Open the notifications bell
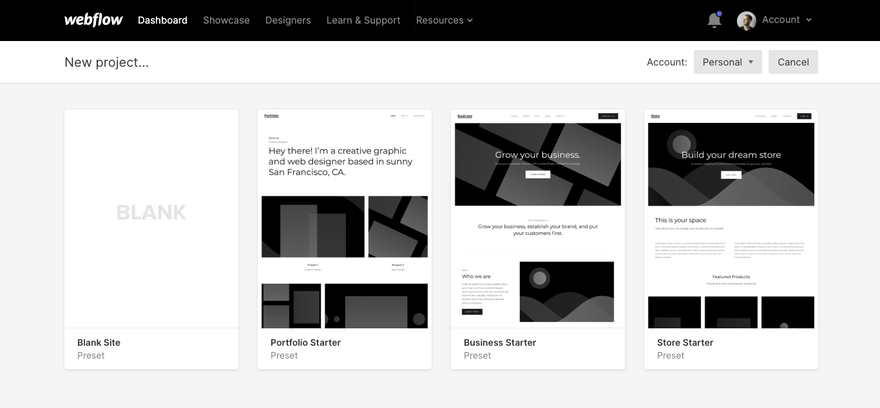This screenshot has height=408, width=880. pos(714,20)
